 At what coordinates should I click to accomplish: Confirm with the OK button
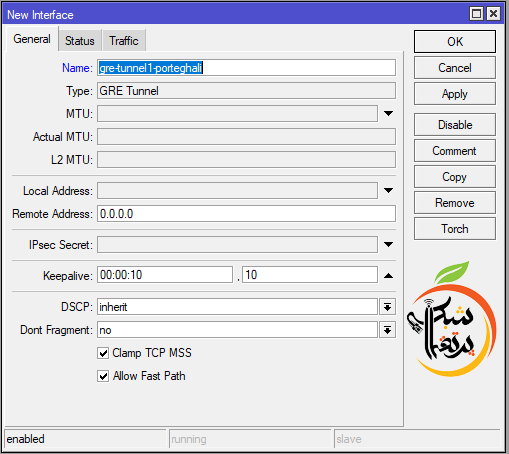coord(455,42)
